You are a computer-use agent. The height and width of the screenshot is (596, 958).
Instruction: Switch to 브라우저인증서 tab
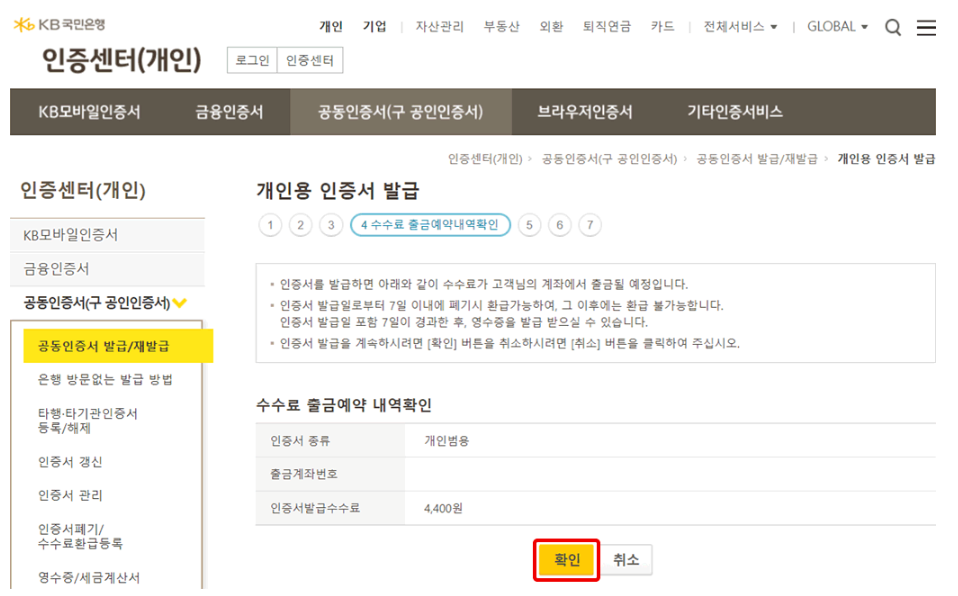click(584, 112)
